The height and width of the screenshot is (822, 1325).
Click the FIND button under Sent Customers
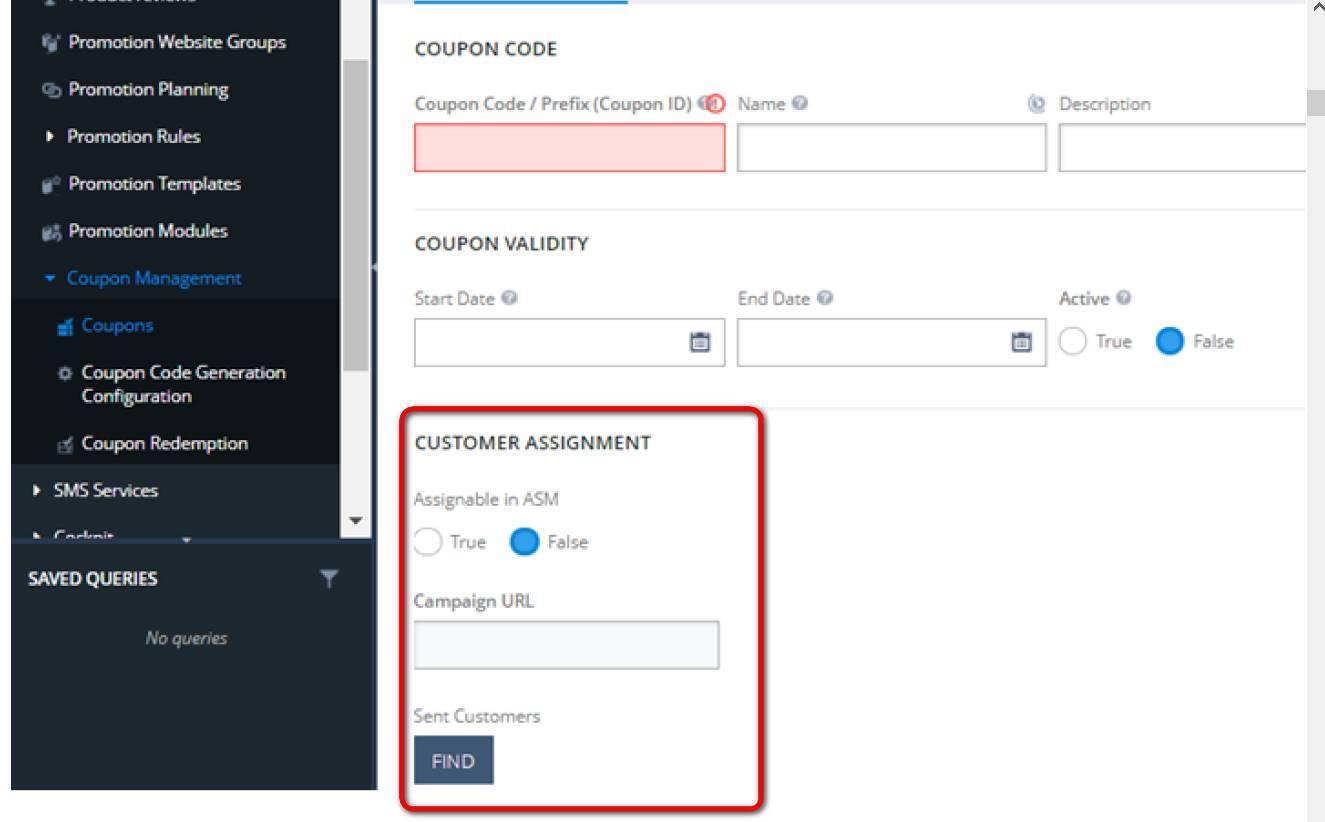point(453,761)
